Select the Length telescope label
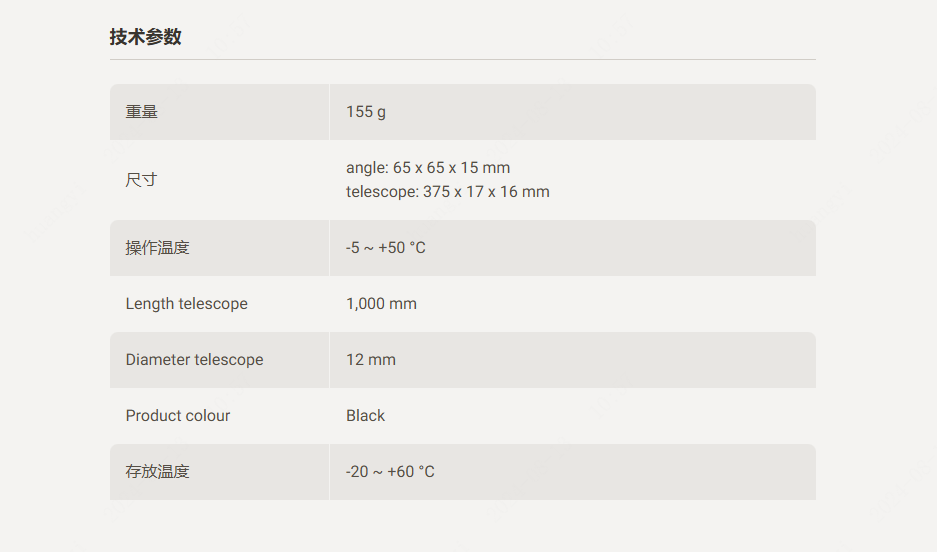The width and height of the screenshot is (937, 552). pyautogui.click(x=187, y=304)
